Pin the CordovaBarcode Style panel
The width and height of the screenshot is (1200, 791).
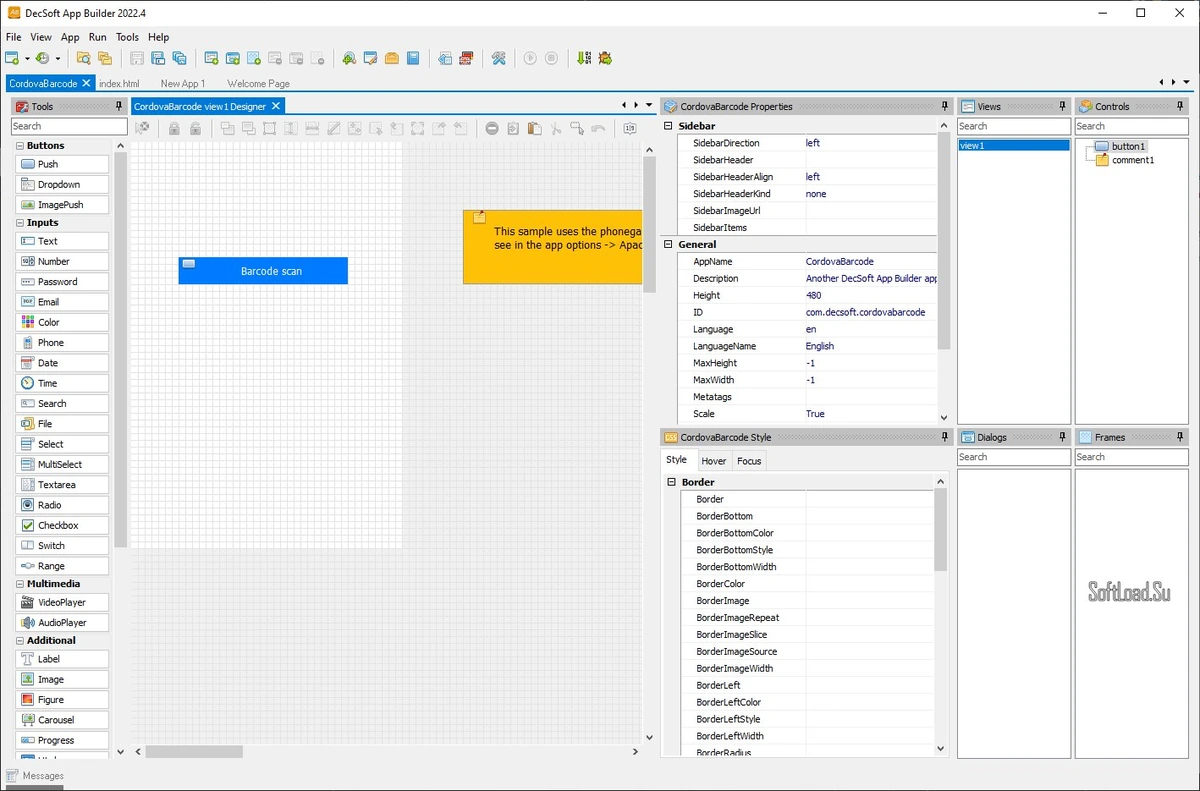point(945,437)
